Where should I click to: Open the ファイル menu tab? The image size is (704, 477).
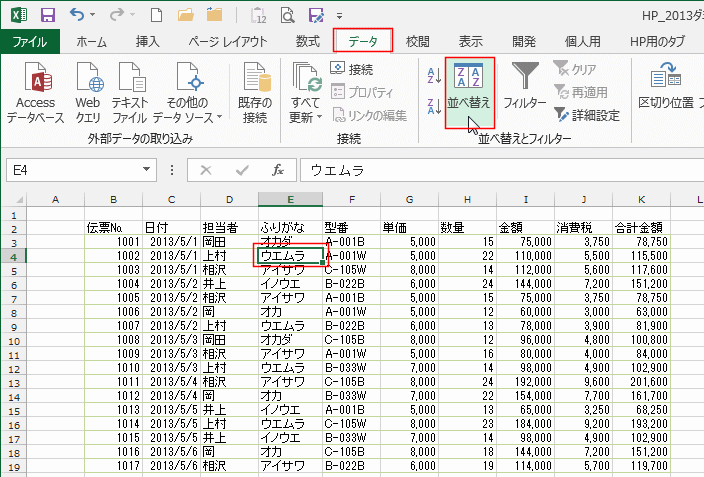29,41
